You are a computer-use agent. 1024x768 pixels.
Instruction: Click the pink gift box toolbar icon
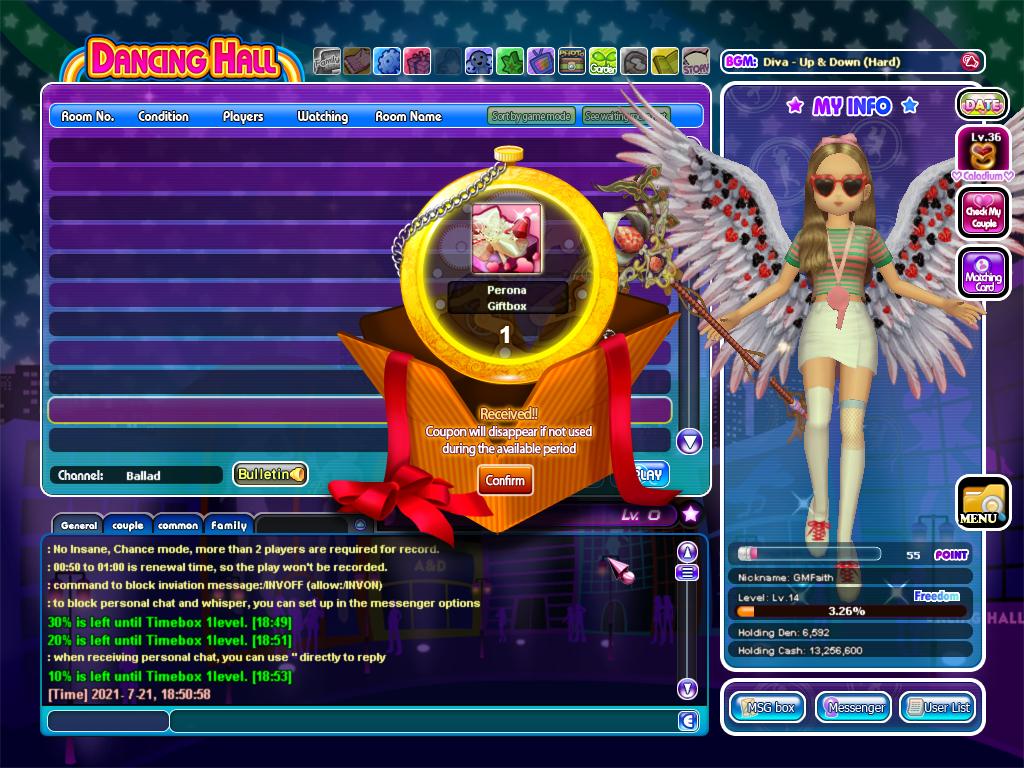[417, 62]
